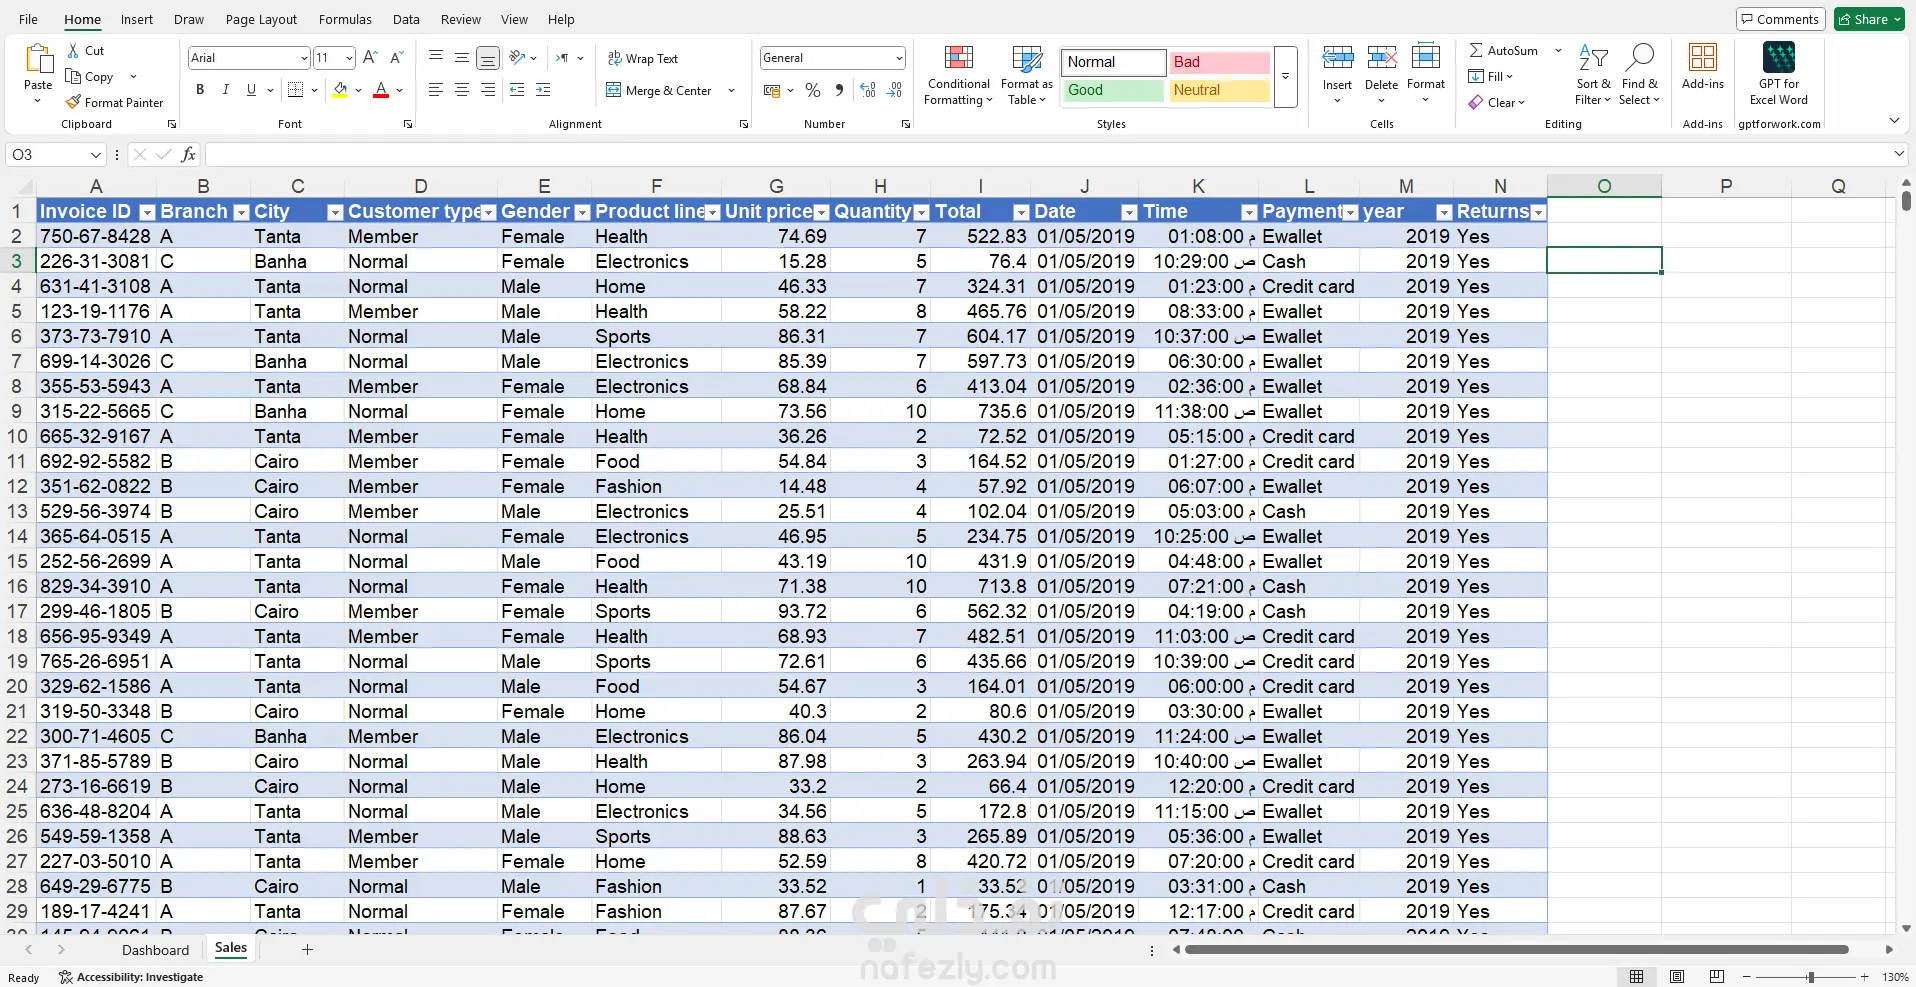Viewport: 1916px width, 987px height.
Task: Click the Cut scissors icon
Action: click(74, 50)
